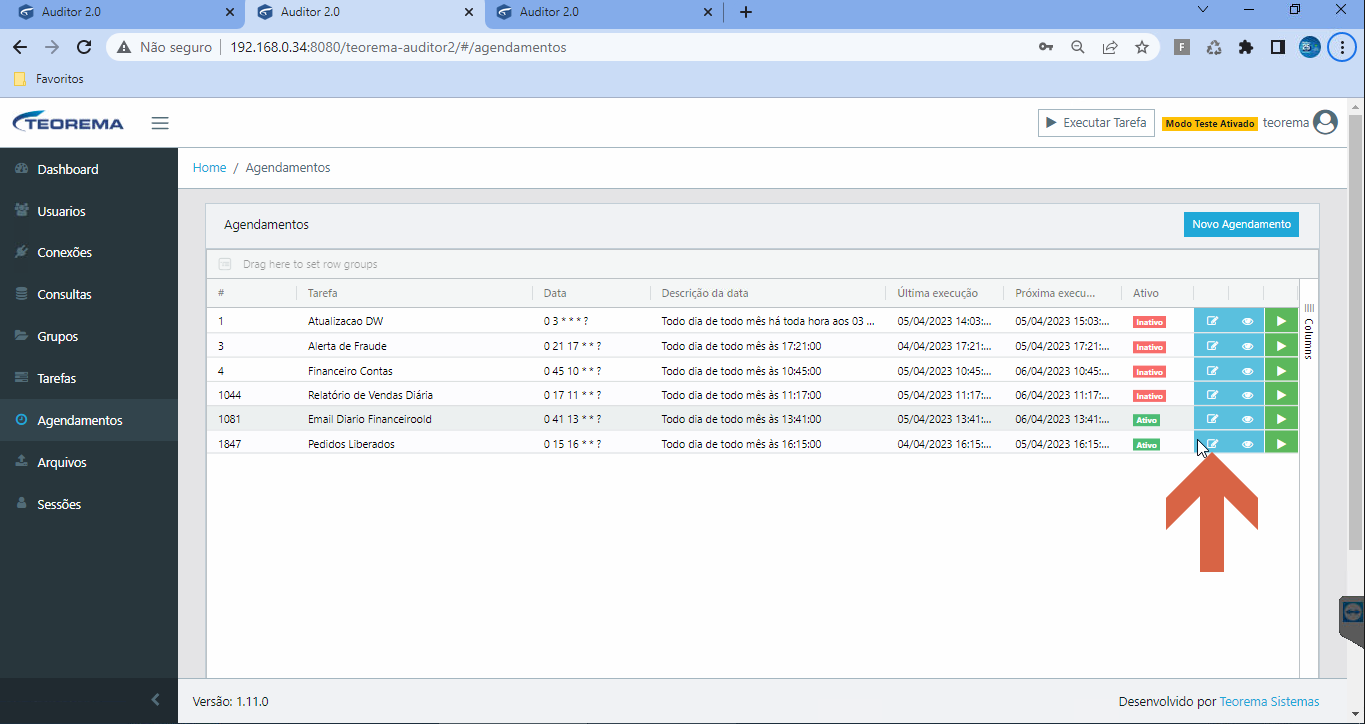Viewport: 1365px width, 724px height.
Task: View Email Diario Financeiroold details
Action: pos(1247,419)
